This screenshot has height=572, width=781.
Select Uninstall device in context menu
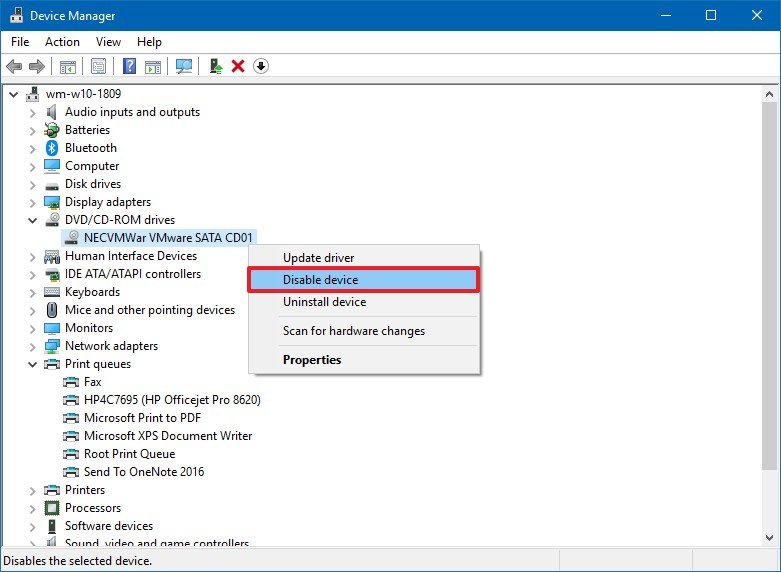[364, 301]
